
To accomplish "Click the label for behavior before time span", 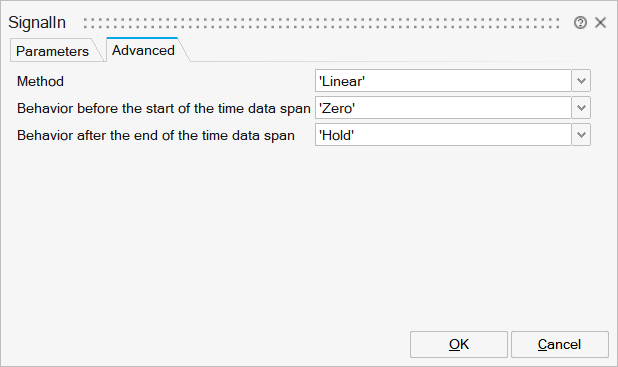I will [x=164, y=108].
